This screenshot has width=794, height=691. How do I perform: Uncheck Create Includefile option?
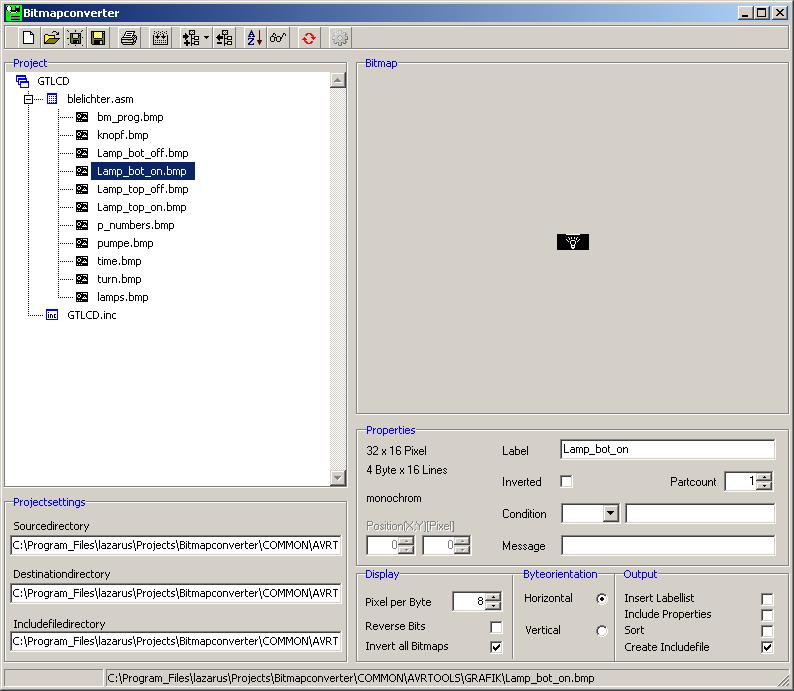767,647
